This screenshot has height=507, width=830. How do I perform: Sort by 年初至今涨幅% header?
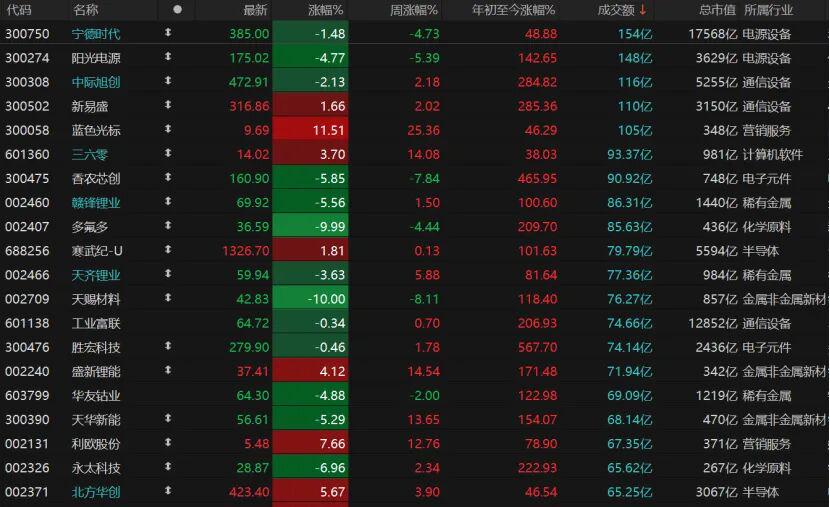[513, 10]
